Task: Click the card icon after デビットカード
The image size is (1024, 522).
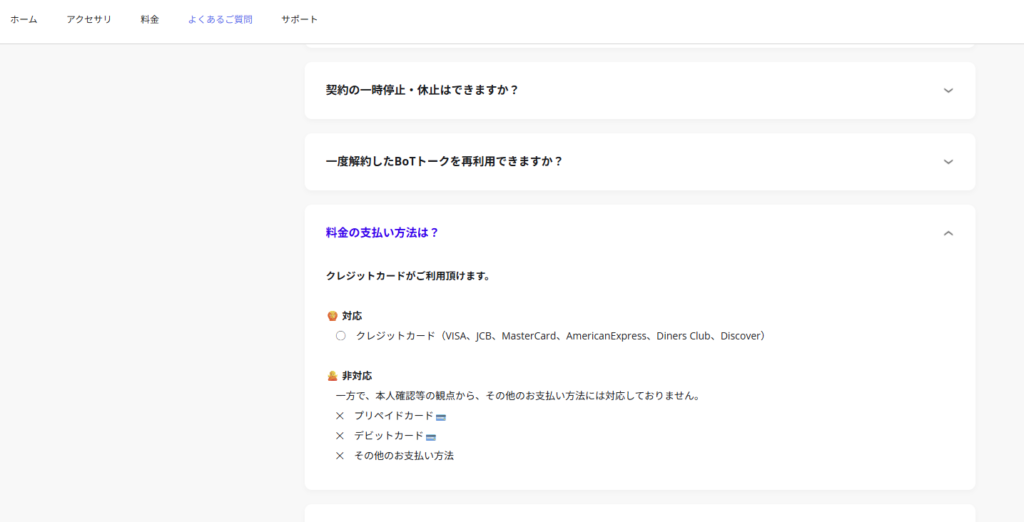Action: pos(431,437)
